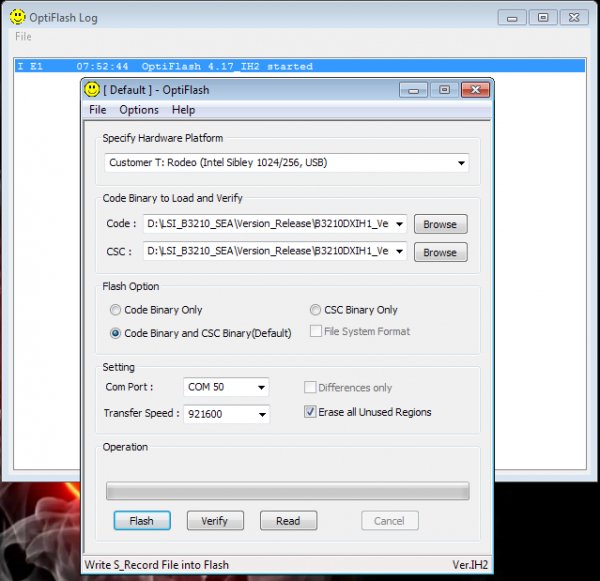600x581 pixels.
Task: Select the Code Binary Only radio button
Action: coord(115,310)
